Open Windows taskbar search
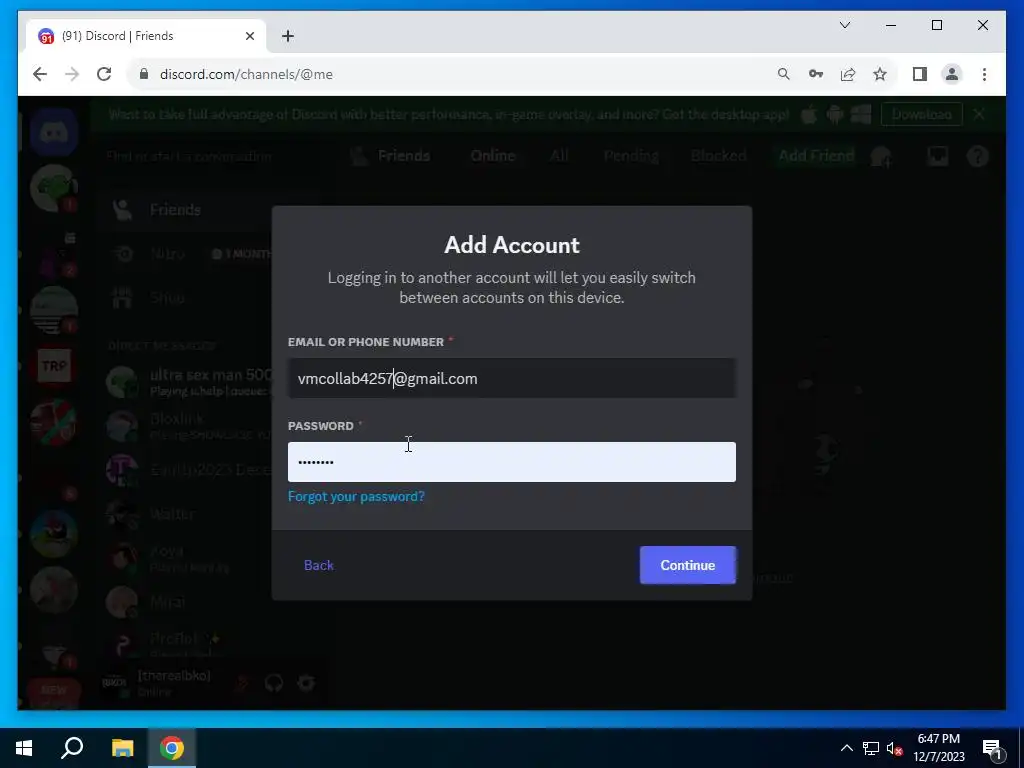This screenshot has width=1024, height=768. pos(72,748)
